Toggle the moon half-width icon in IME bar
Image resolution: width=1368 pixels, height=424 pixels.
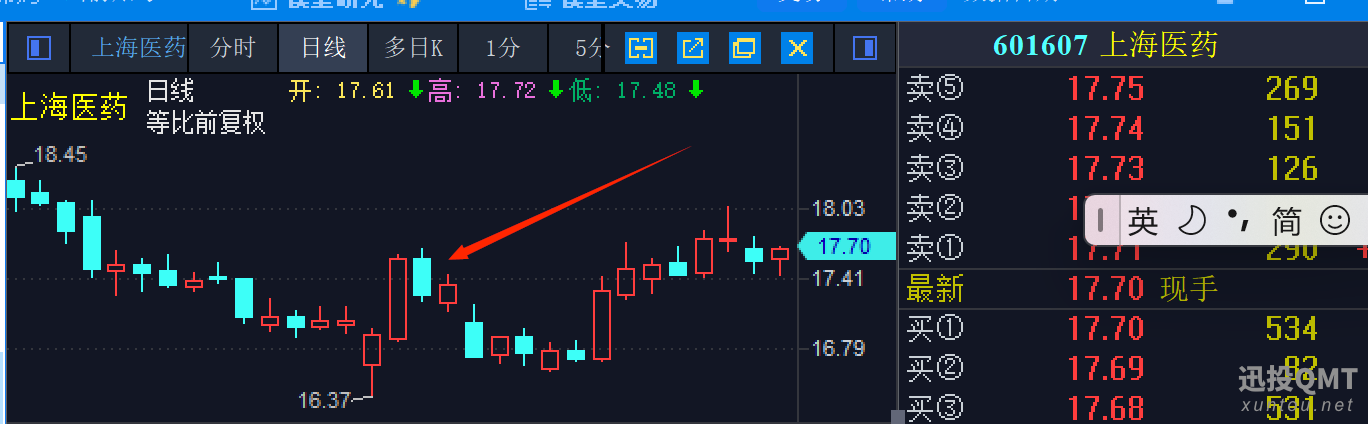click(x=1191, y=221)
